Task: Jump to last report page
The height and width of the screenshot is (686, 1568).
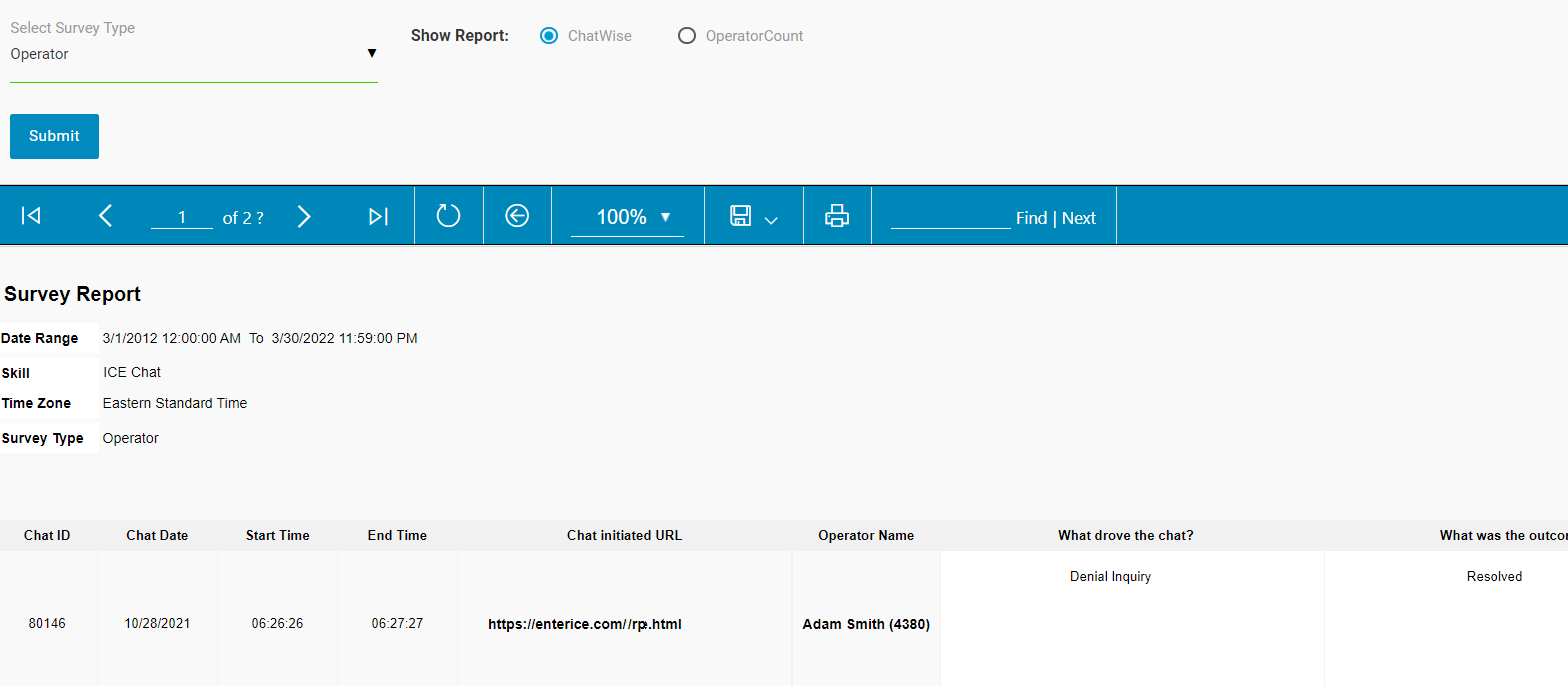Action: click(x=378, y=216)
